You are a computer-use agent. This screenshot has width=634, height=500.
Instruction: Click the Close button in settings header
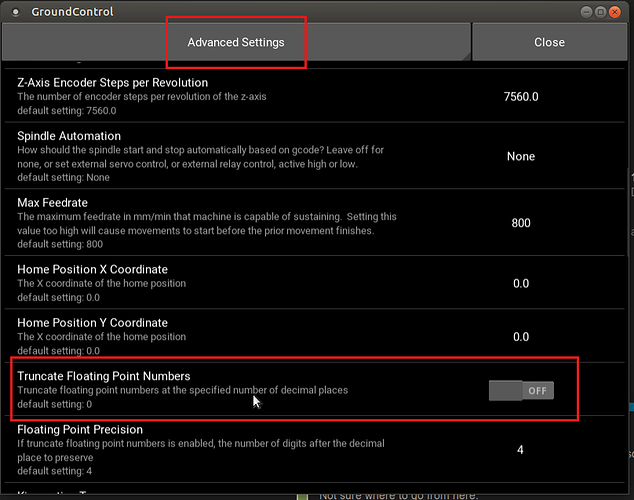click(x=549, y=42)
